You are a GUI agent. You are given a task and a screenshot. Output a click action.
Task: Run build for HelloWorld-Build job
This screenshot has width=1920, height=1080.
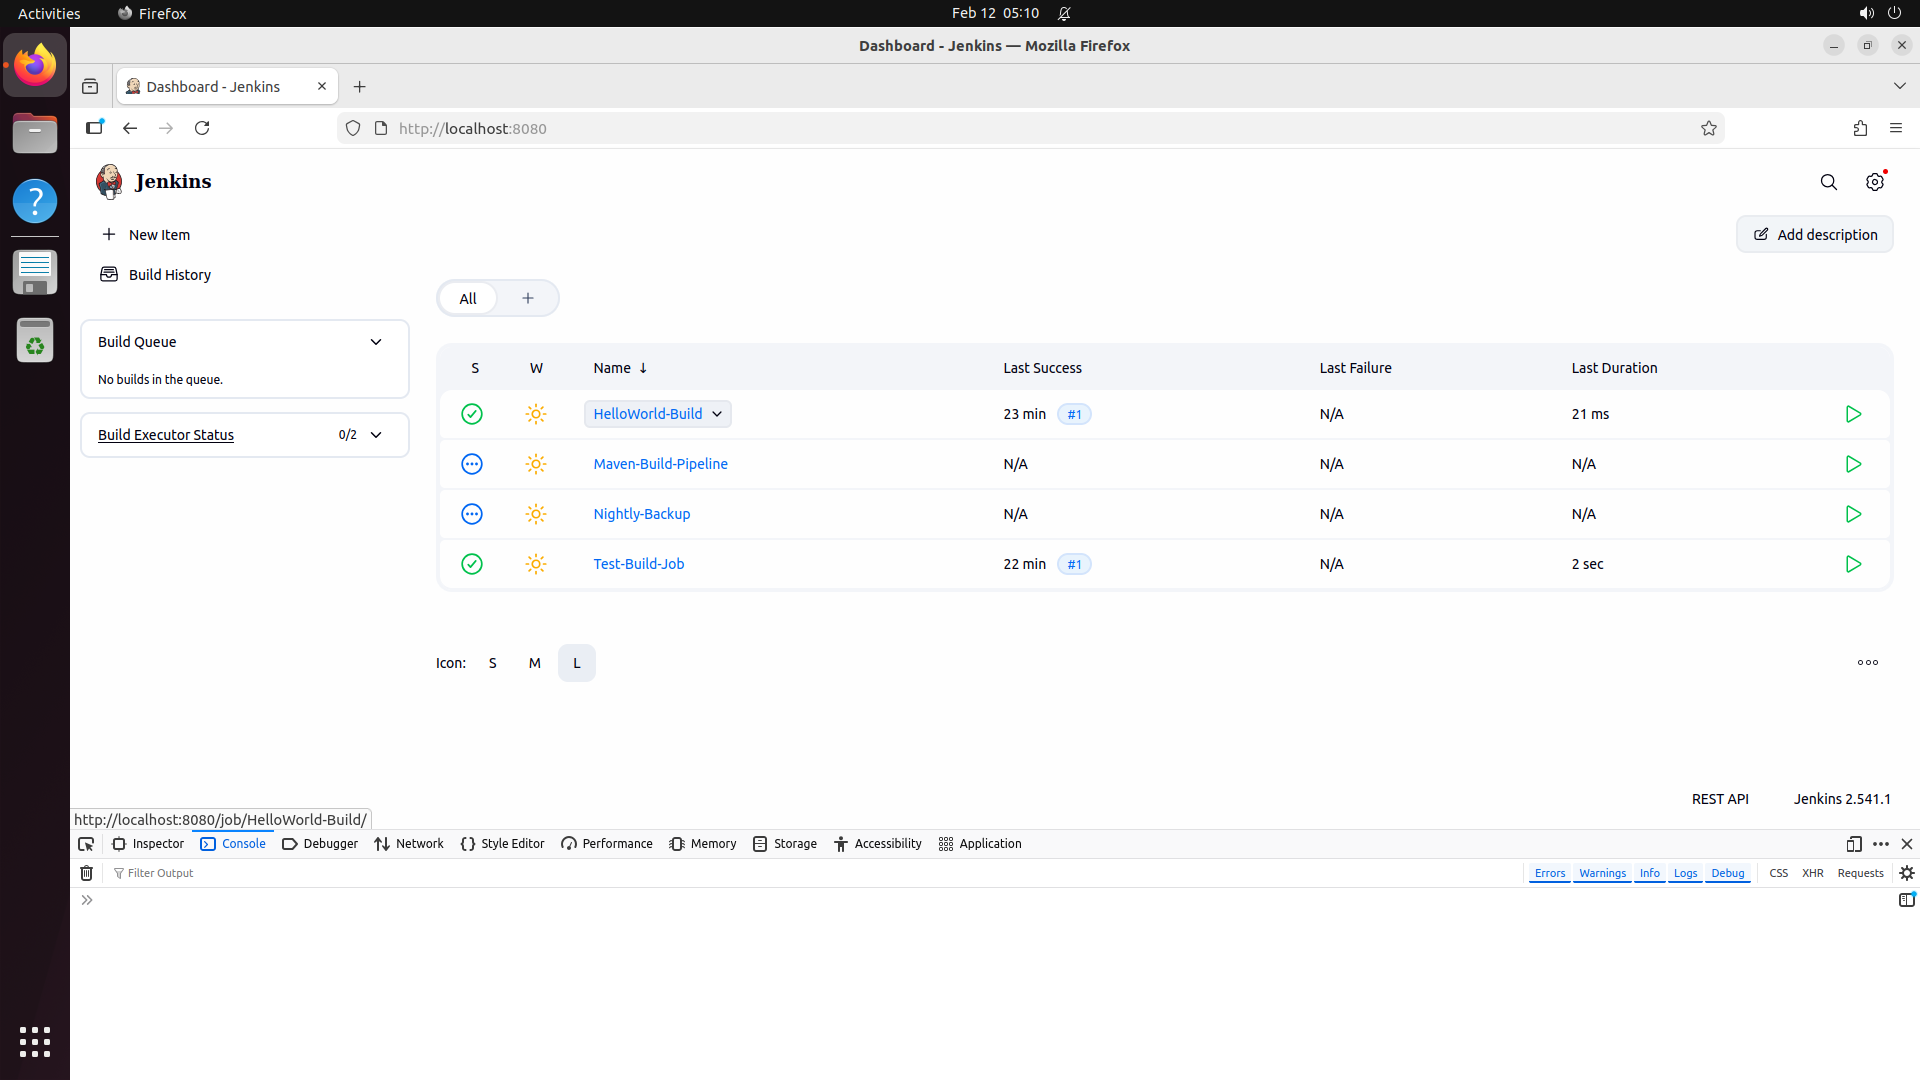tap(1853, 414)
